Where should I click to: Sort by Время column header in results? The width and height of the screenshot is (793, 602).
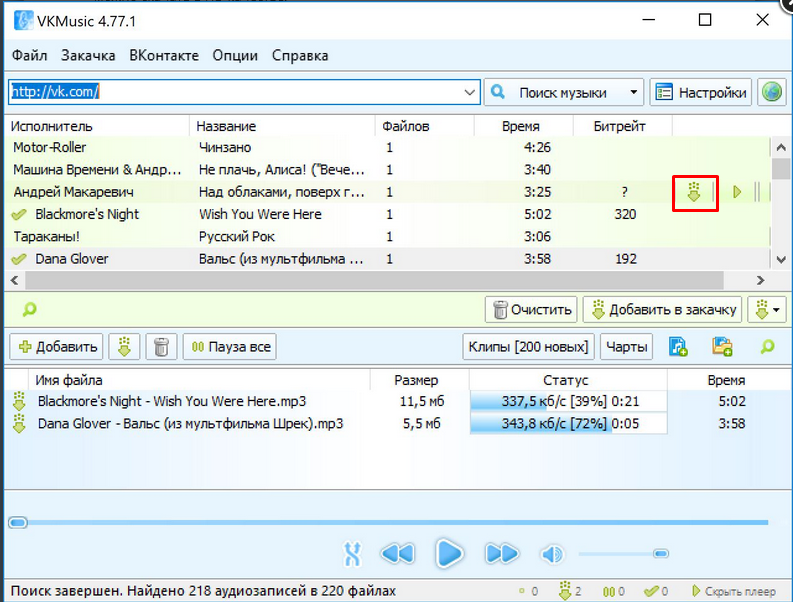tap(524, 126)
